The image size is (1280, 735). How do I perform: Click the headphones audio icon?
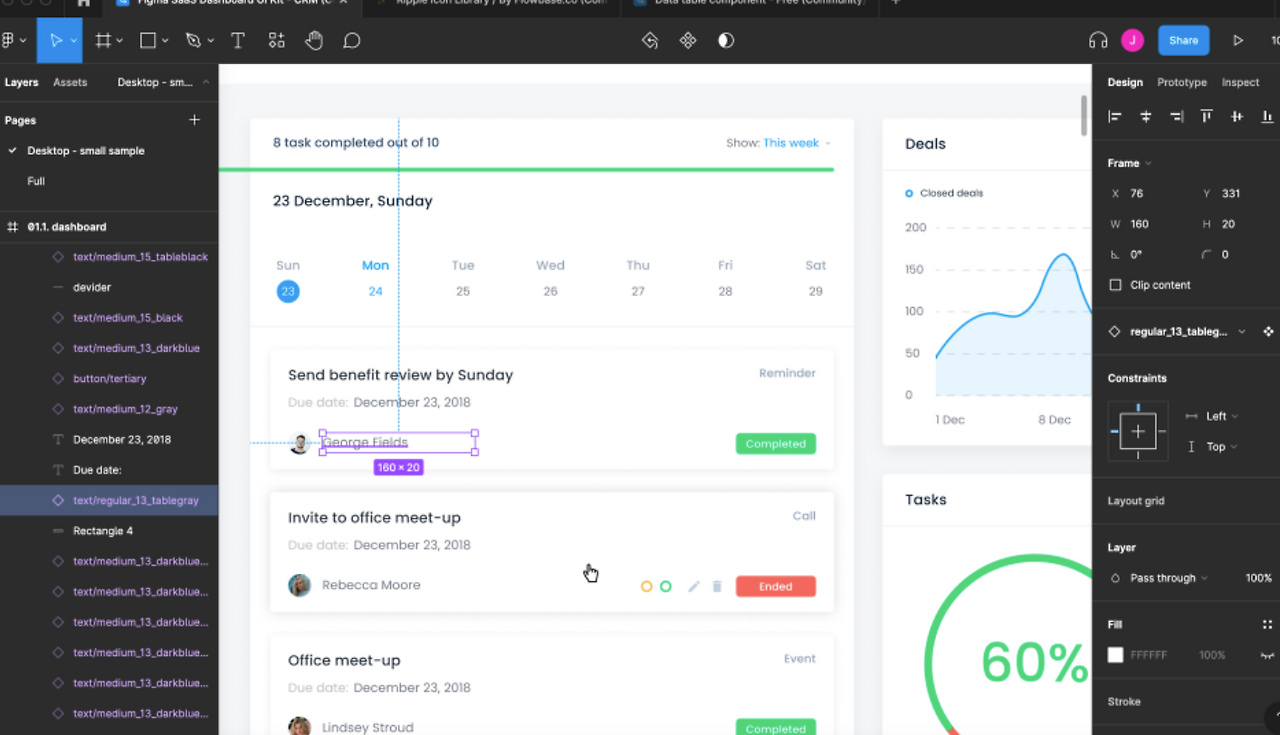coord(1098,41)
